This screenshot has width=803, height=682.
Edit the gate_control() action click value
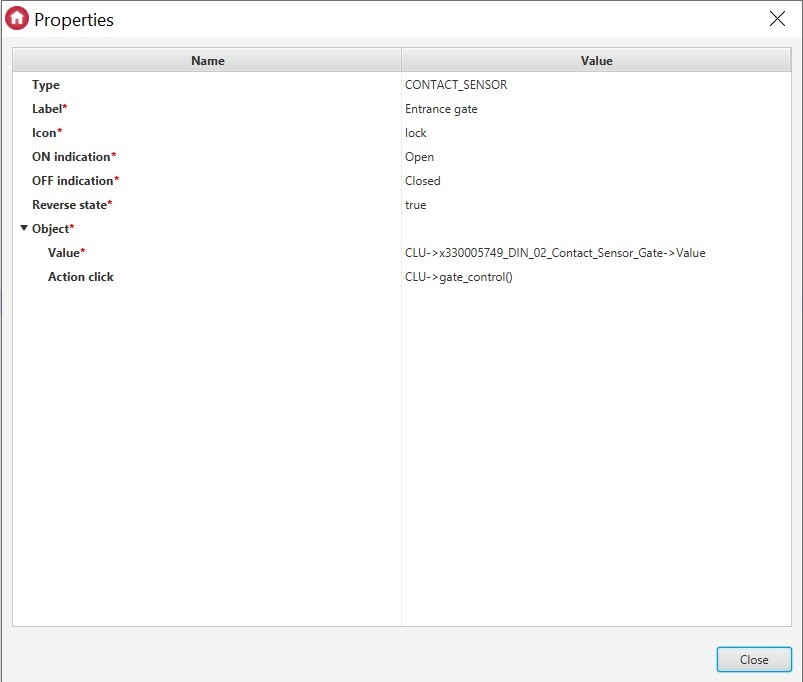[x=458, y=277]
